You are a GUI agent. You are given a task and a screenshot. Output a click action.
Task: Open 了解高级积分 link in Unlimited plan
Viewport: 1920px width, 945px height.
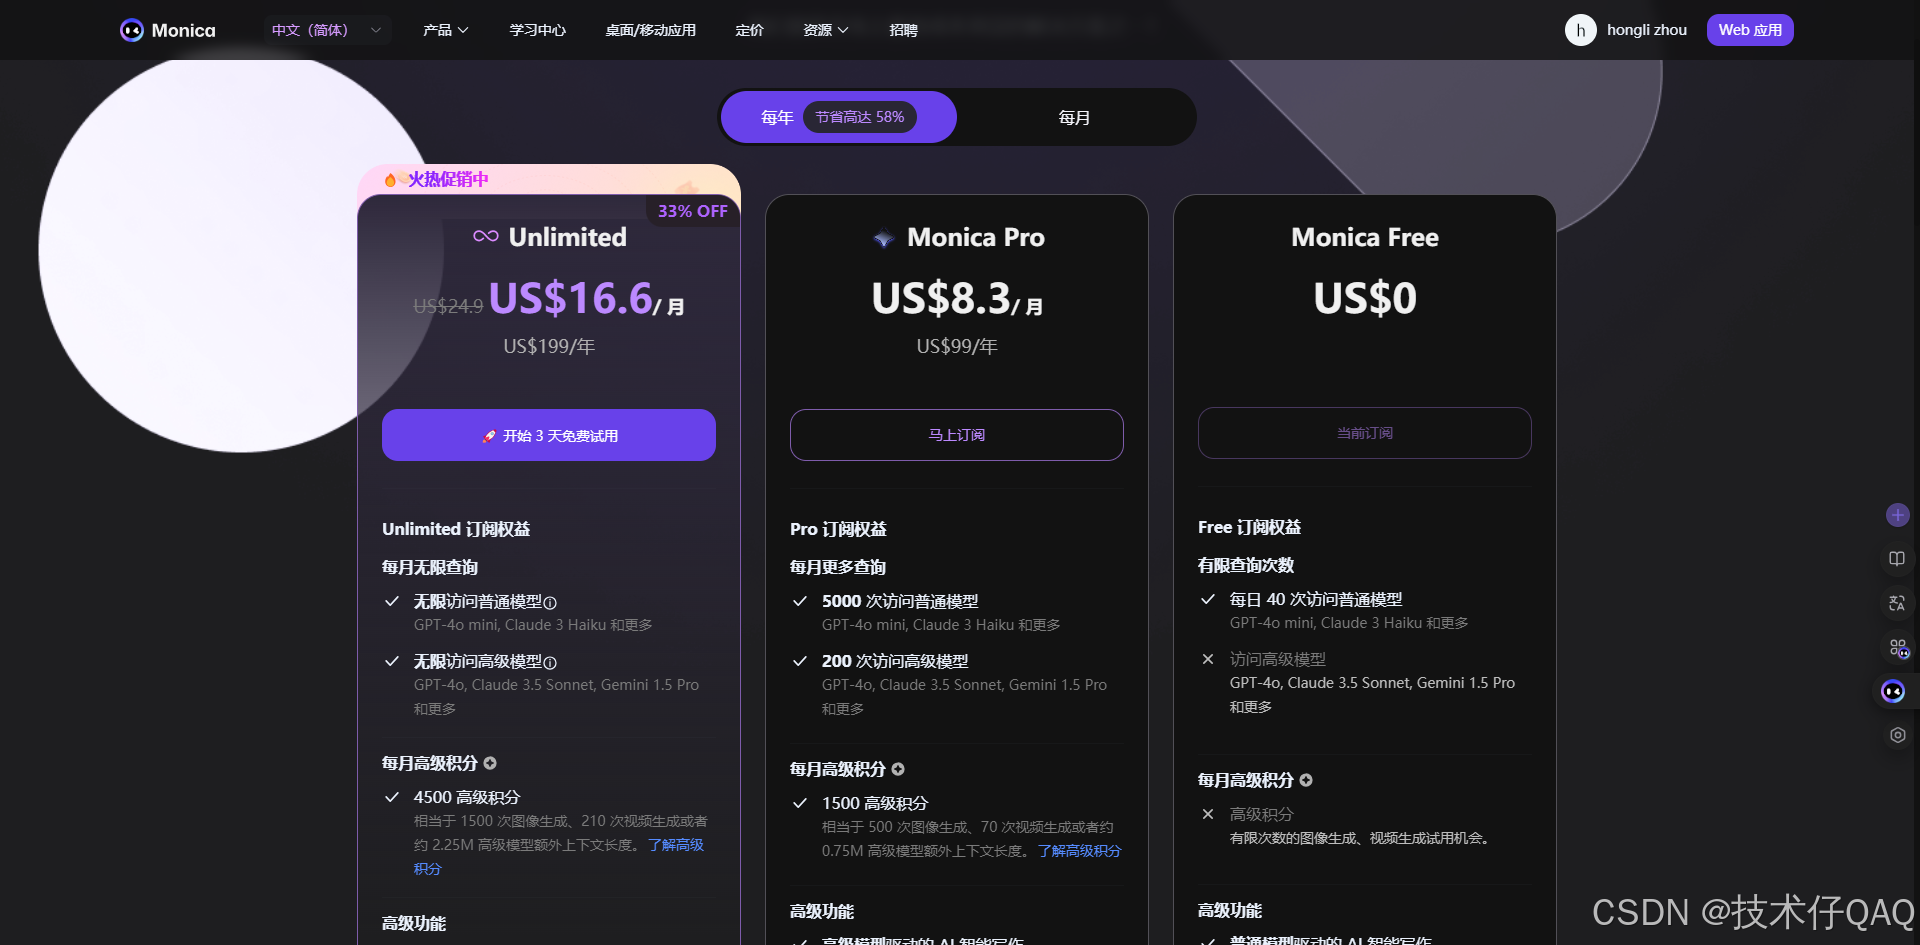tap(676, 846)
